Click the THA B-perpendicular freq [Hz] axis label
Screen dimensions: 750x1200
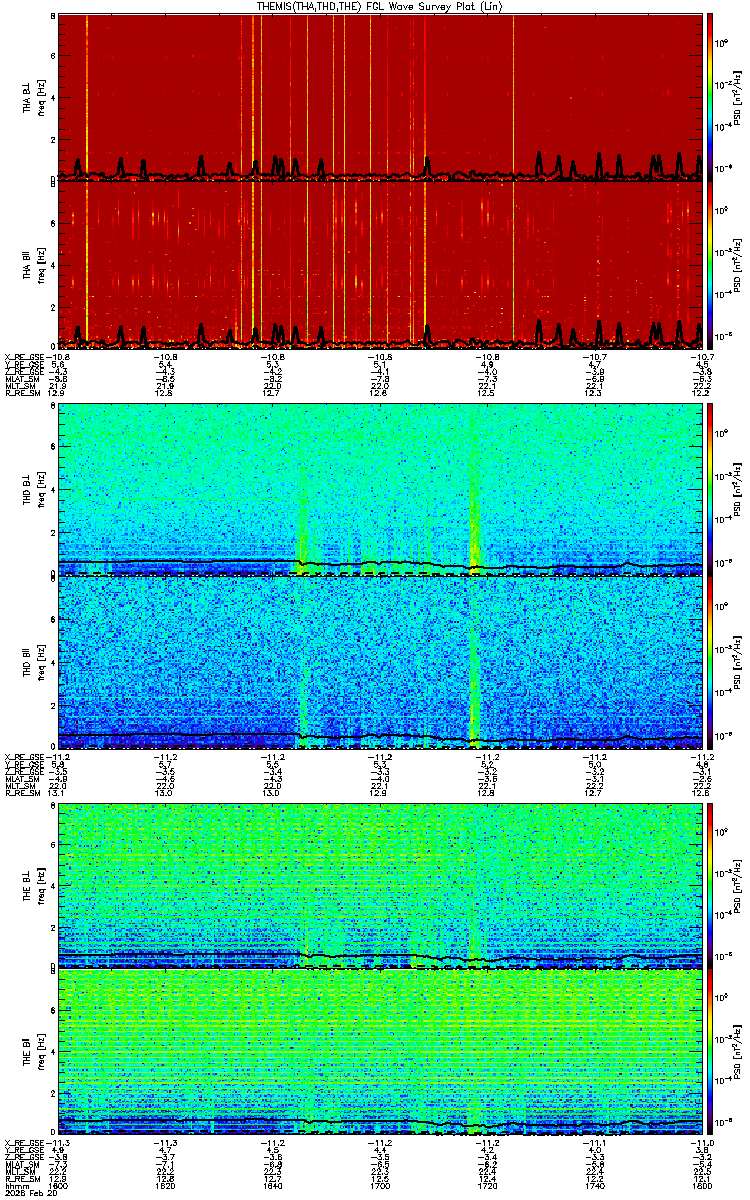click(x=41, y=97)
